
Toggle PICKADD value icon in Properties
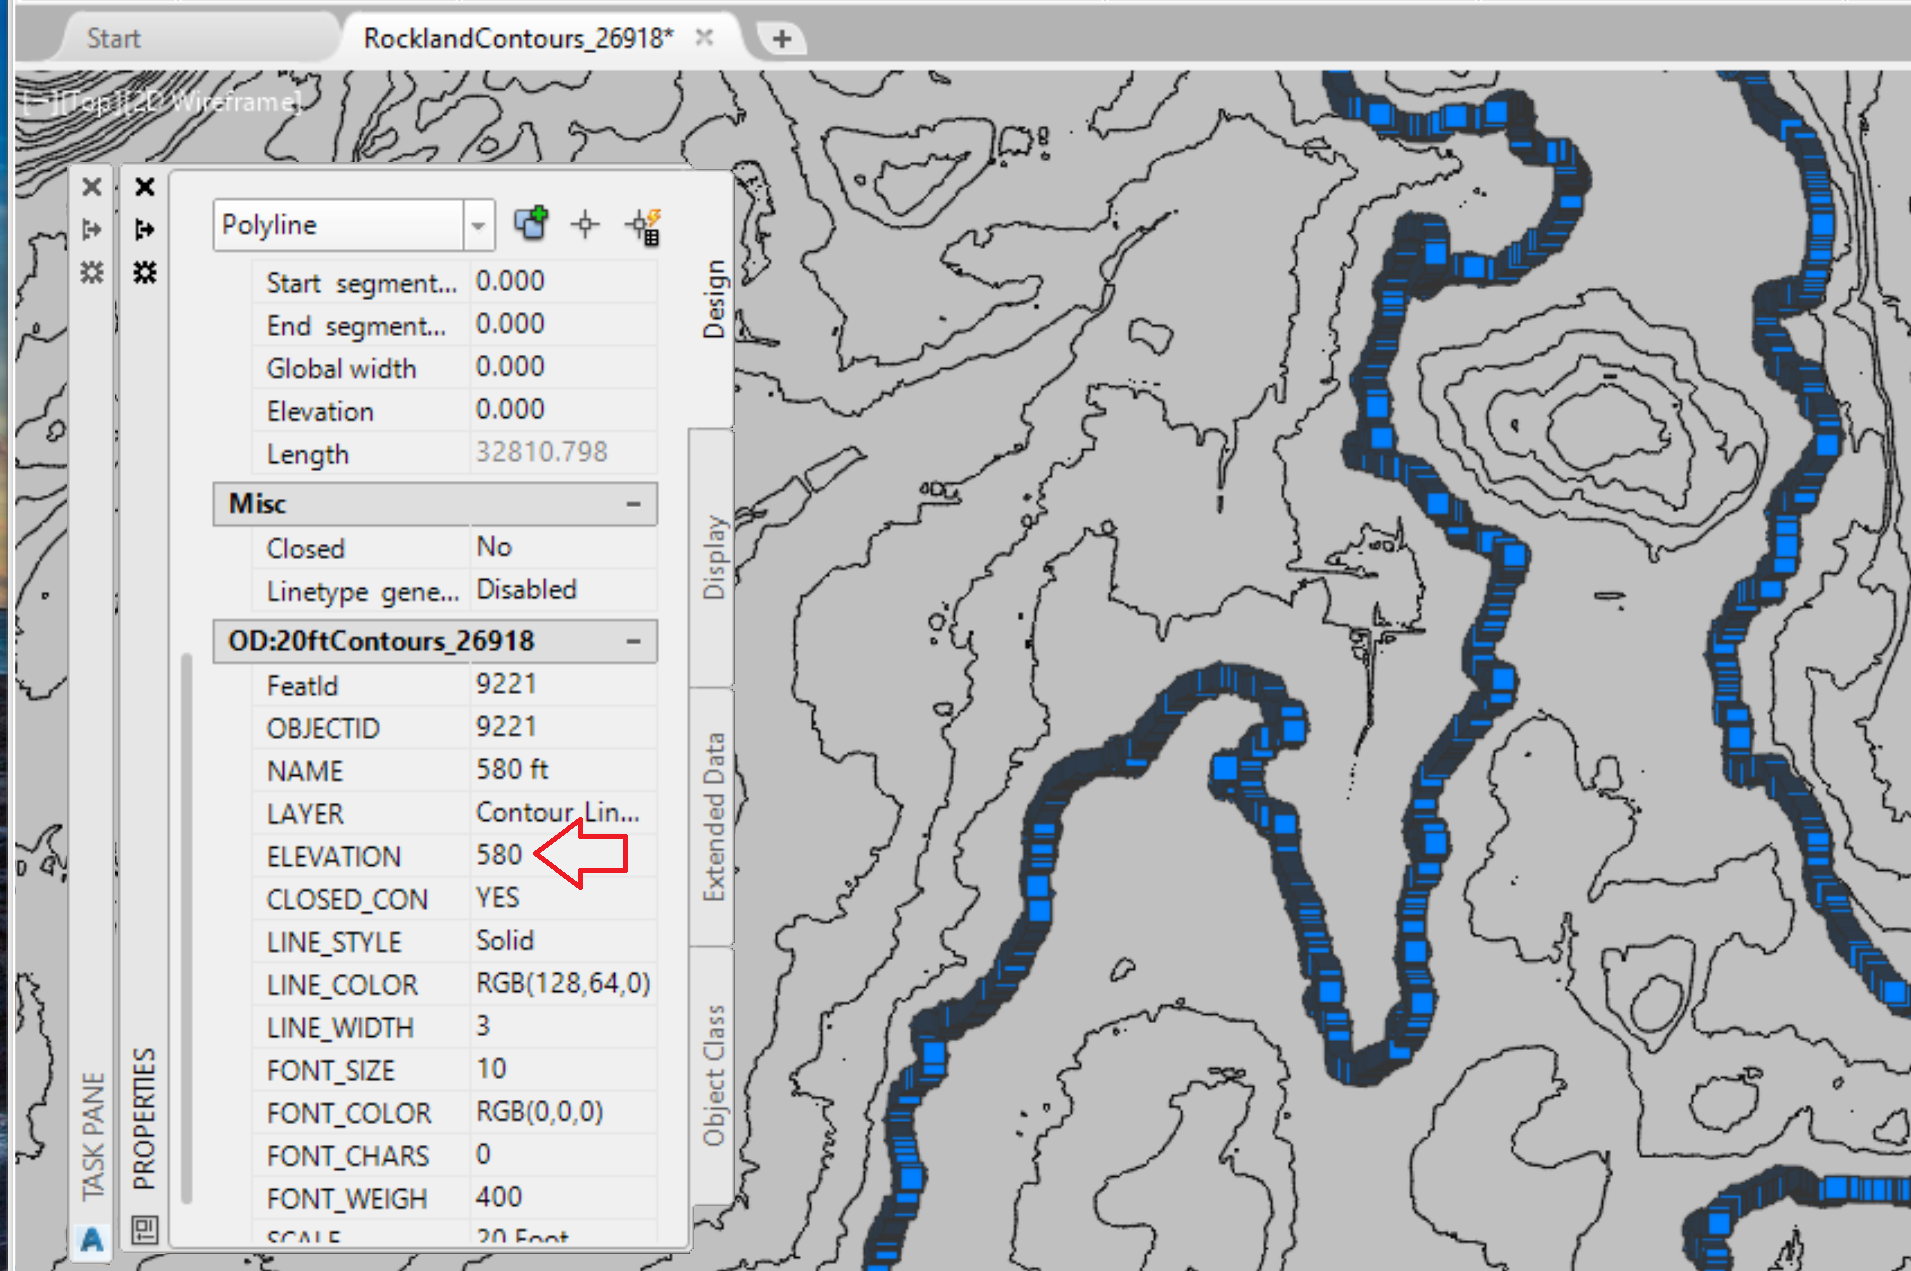click(531, 224)
